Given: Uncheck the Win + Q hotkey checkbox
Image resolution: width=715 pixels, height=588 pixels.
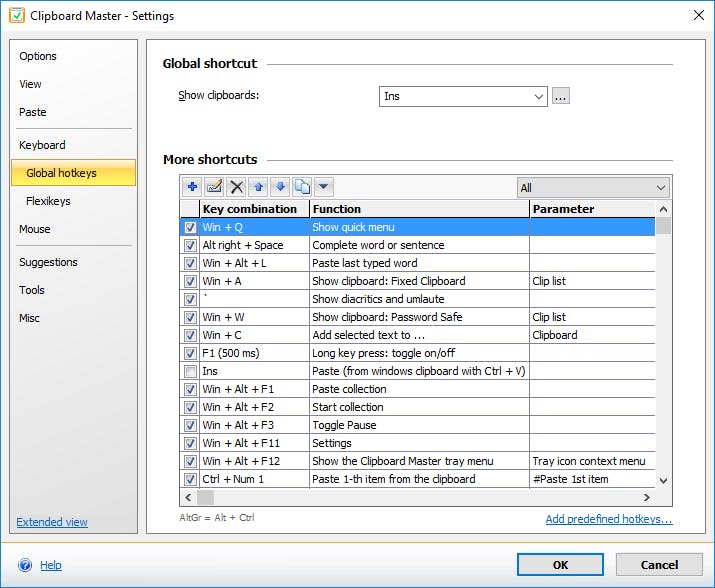Looking at the screenshot, I should click(190, 227).
